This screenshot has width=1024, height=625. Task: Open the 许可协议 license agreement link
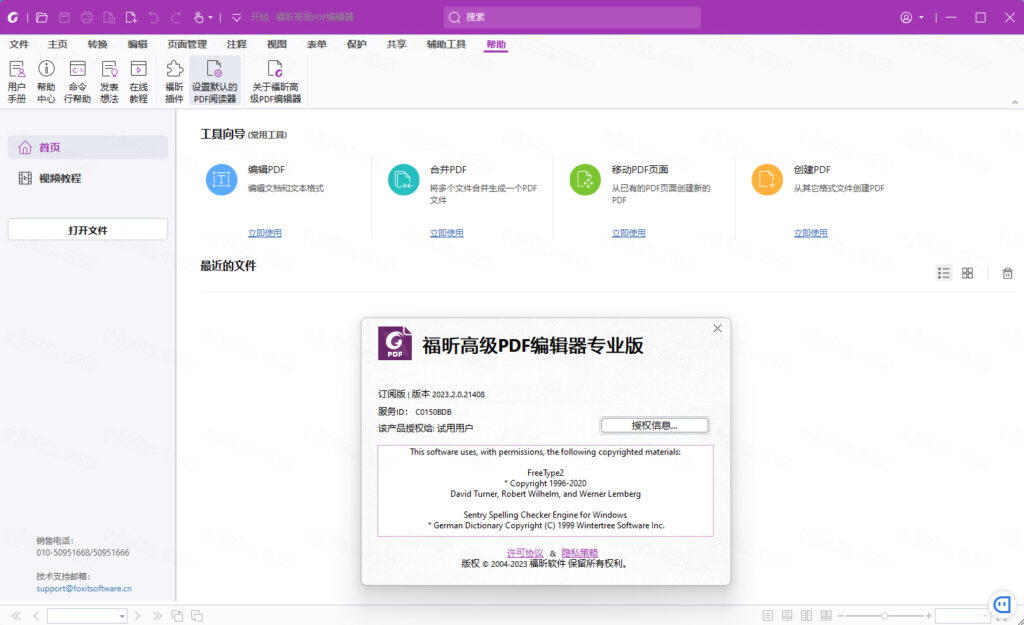pyautogui.click(x=525, y=553)
